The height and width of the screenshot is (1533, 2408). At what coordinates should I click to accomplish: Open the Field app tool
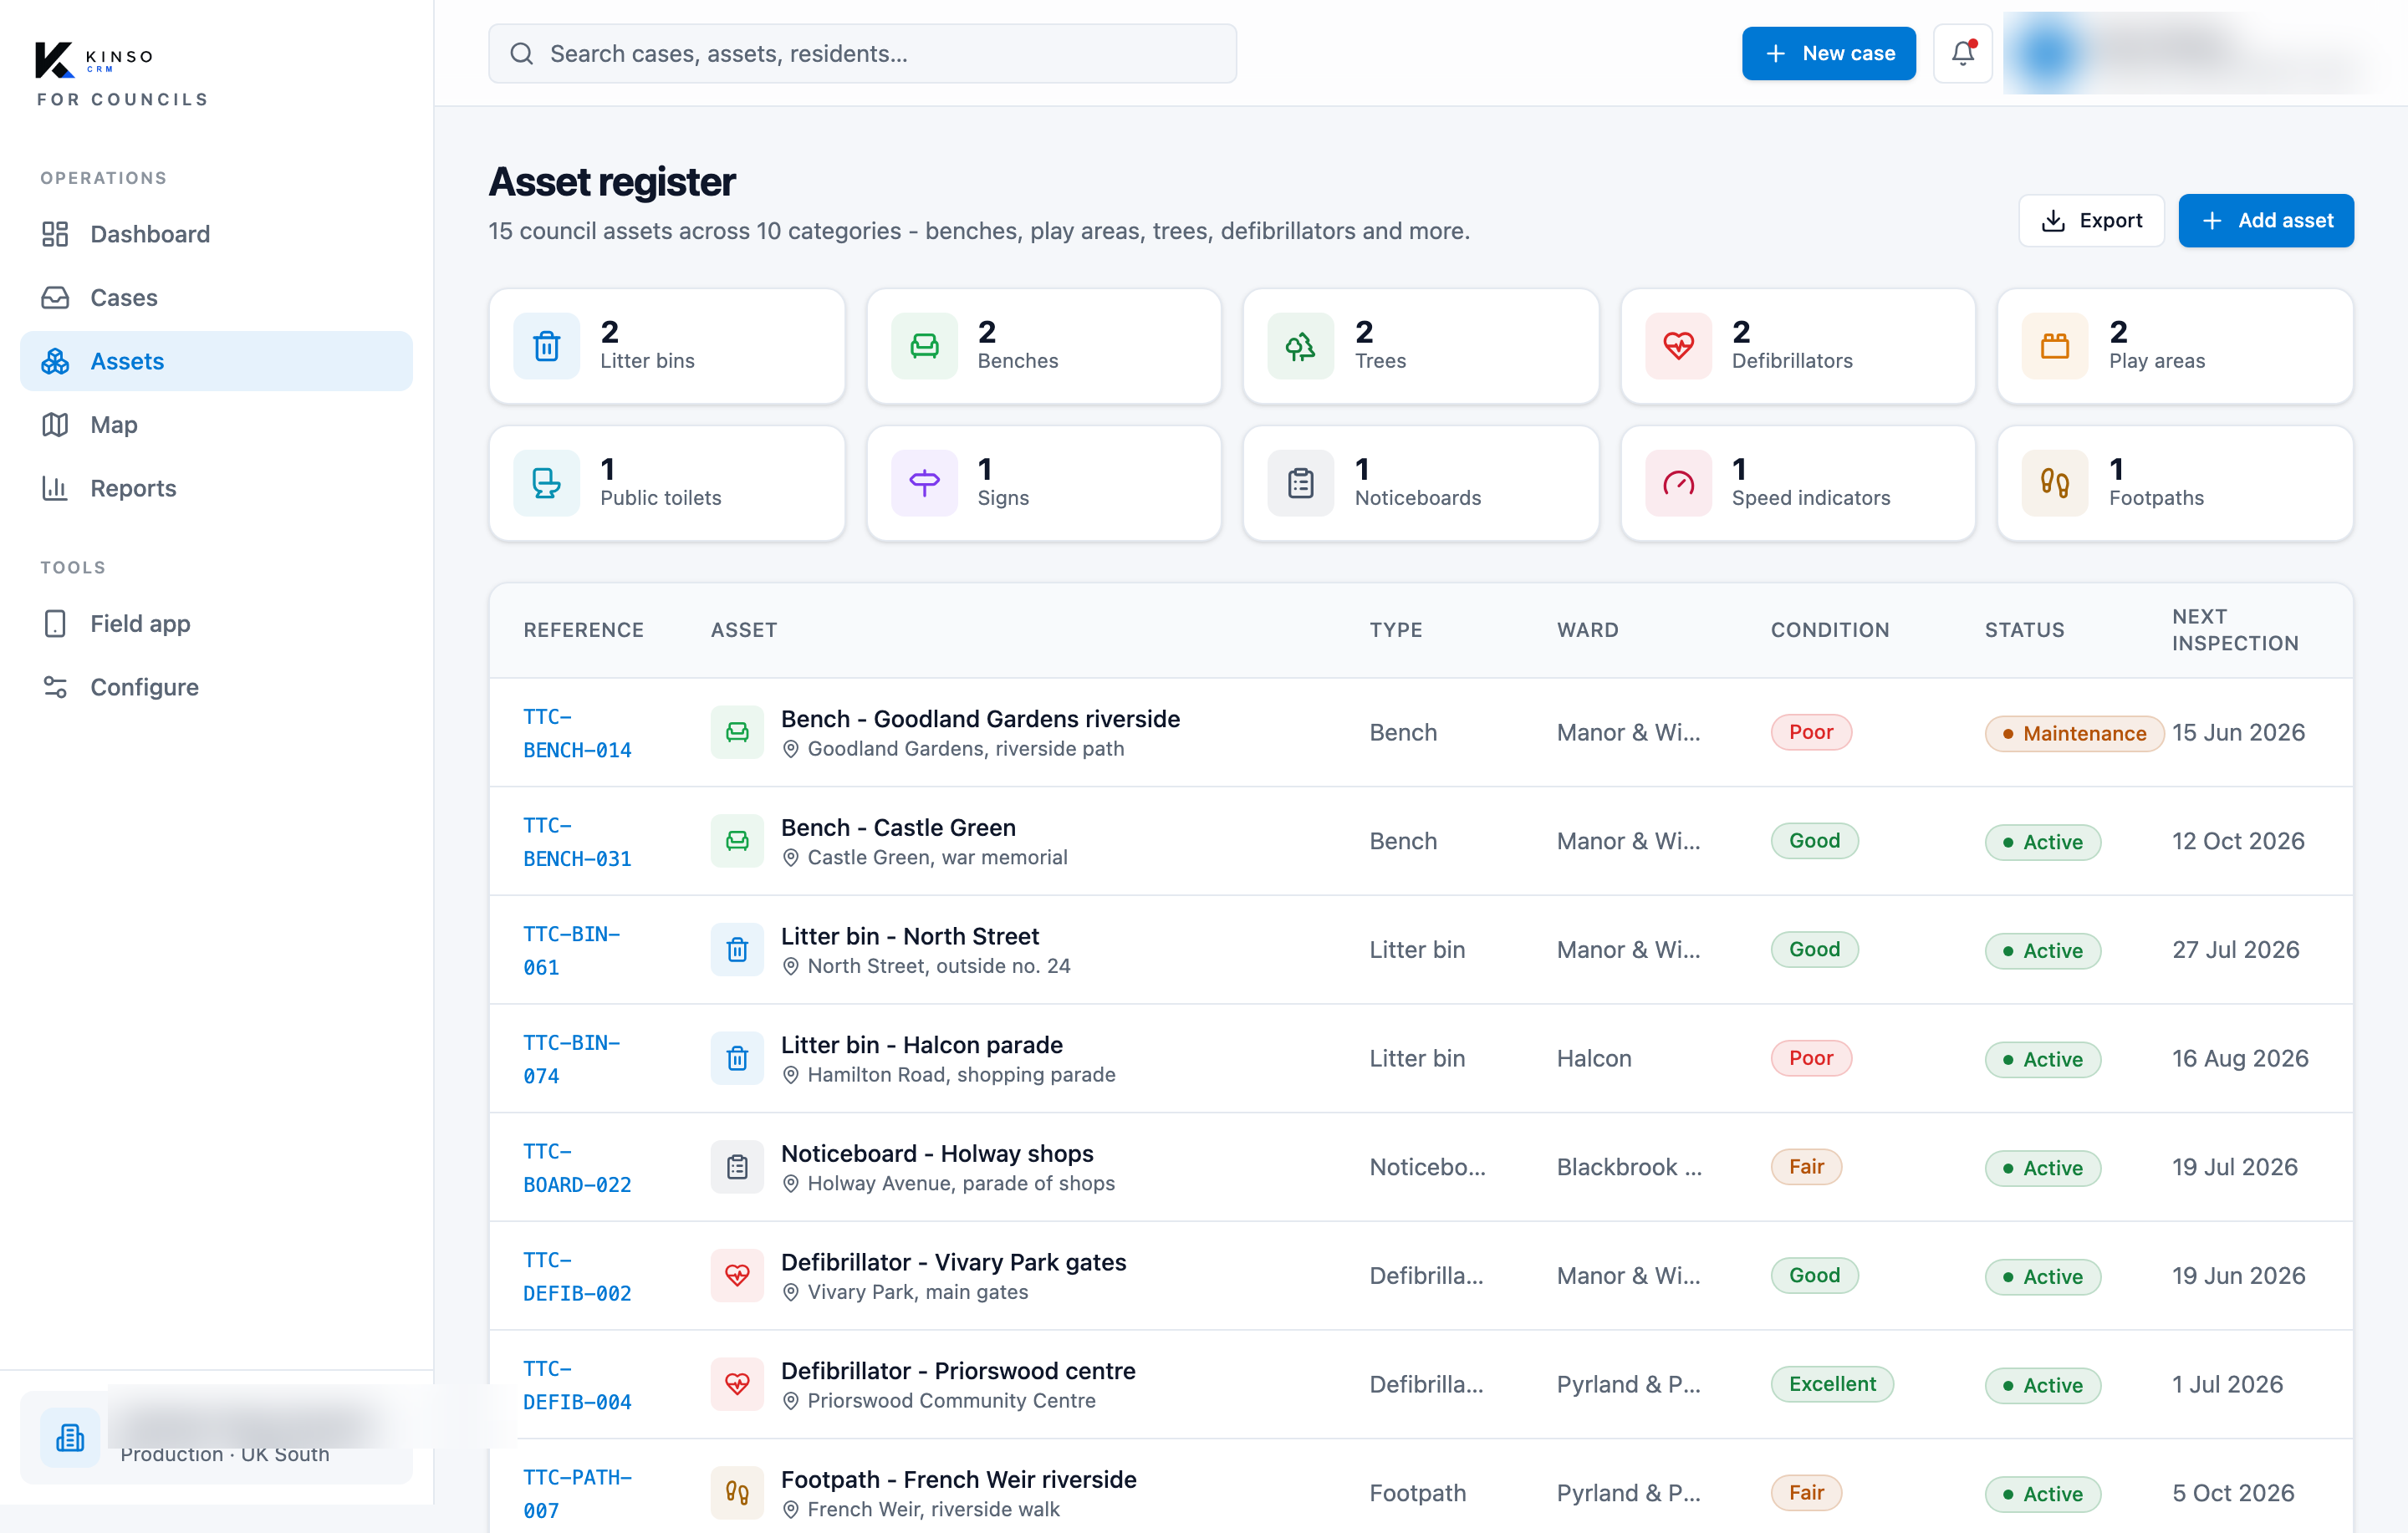(216, 623)
